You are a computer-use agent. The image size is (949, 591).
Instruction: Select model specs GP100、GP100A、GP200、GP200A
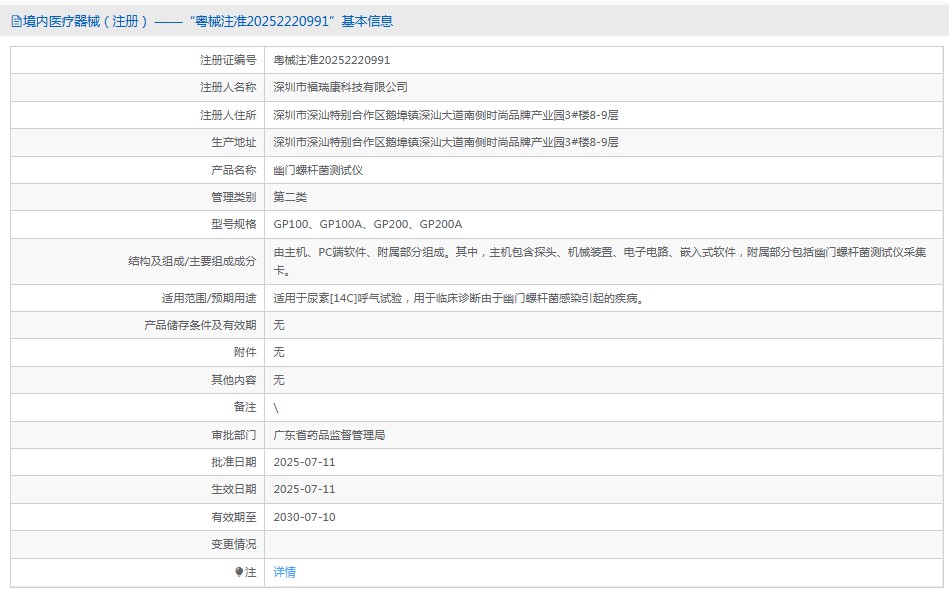click(368, 225)
